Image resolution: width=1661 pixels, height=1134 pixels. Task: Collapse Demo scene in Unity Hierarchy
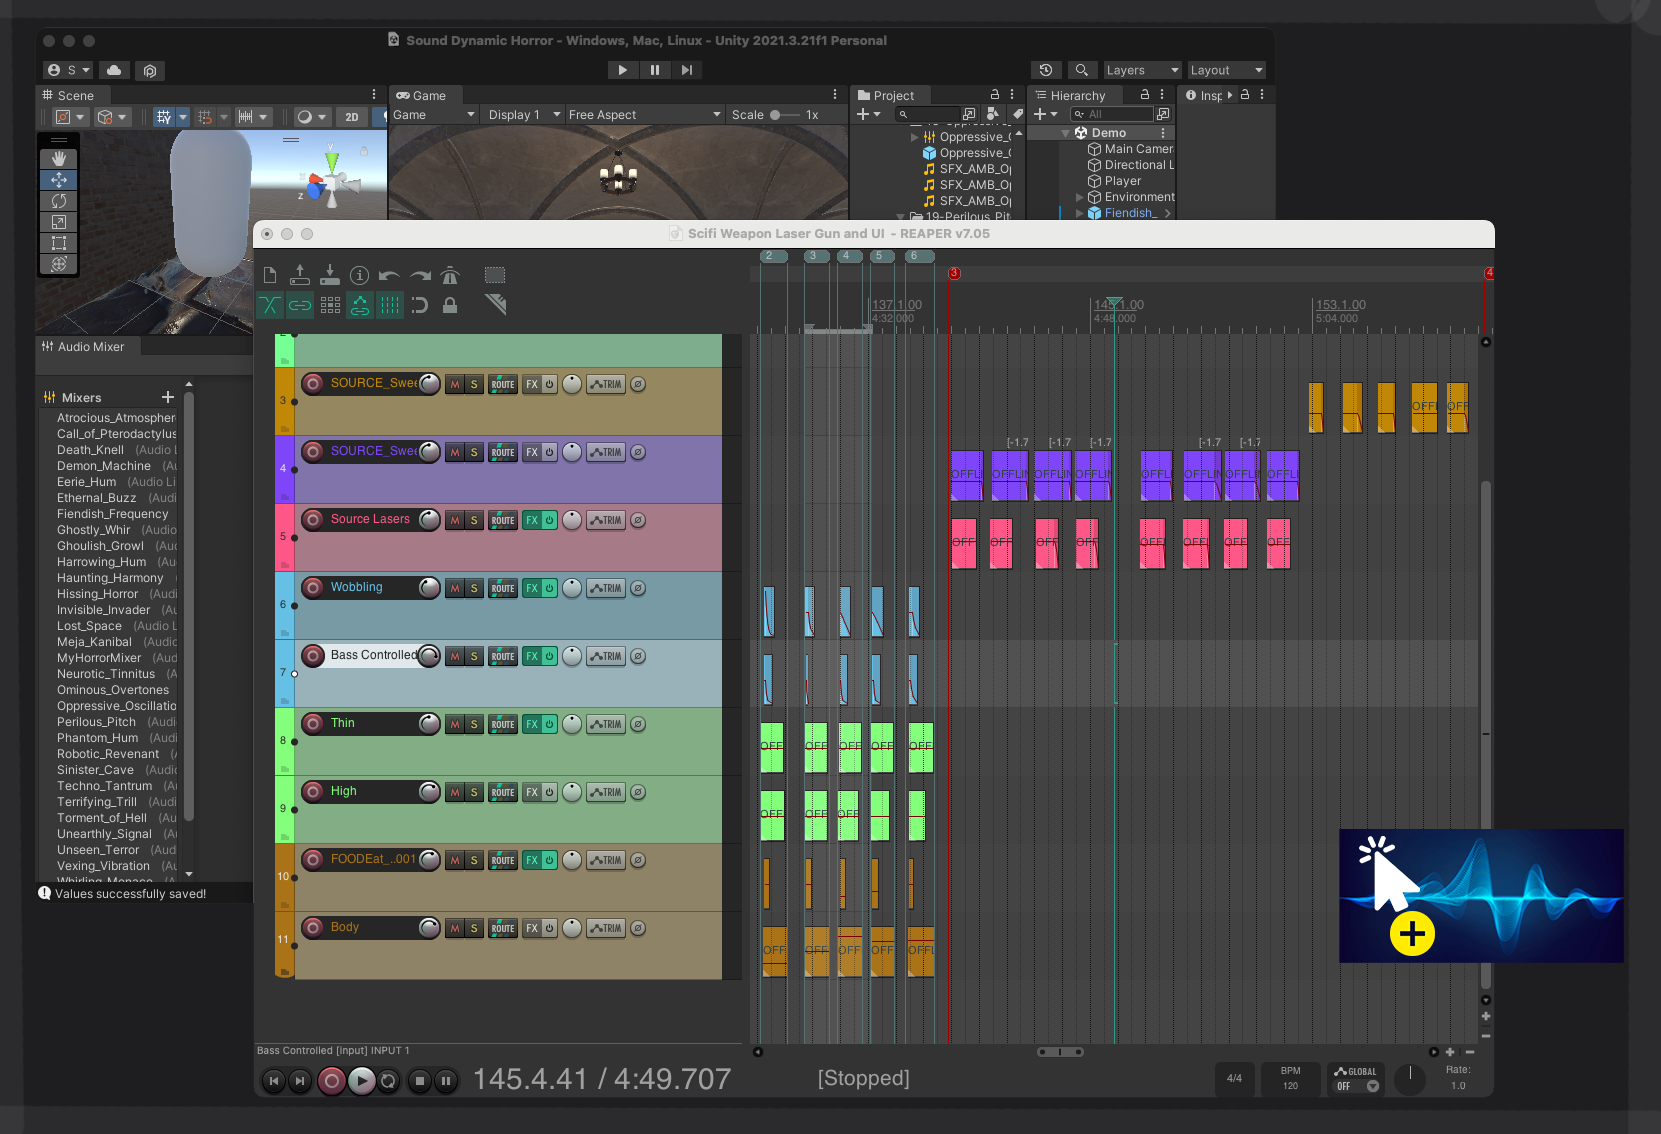(1065, 133)
